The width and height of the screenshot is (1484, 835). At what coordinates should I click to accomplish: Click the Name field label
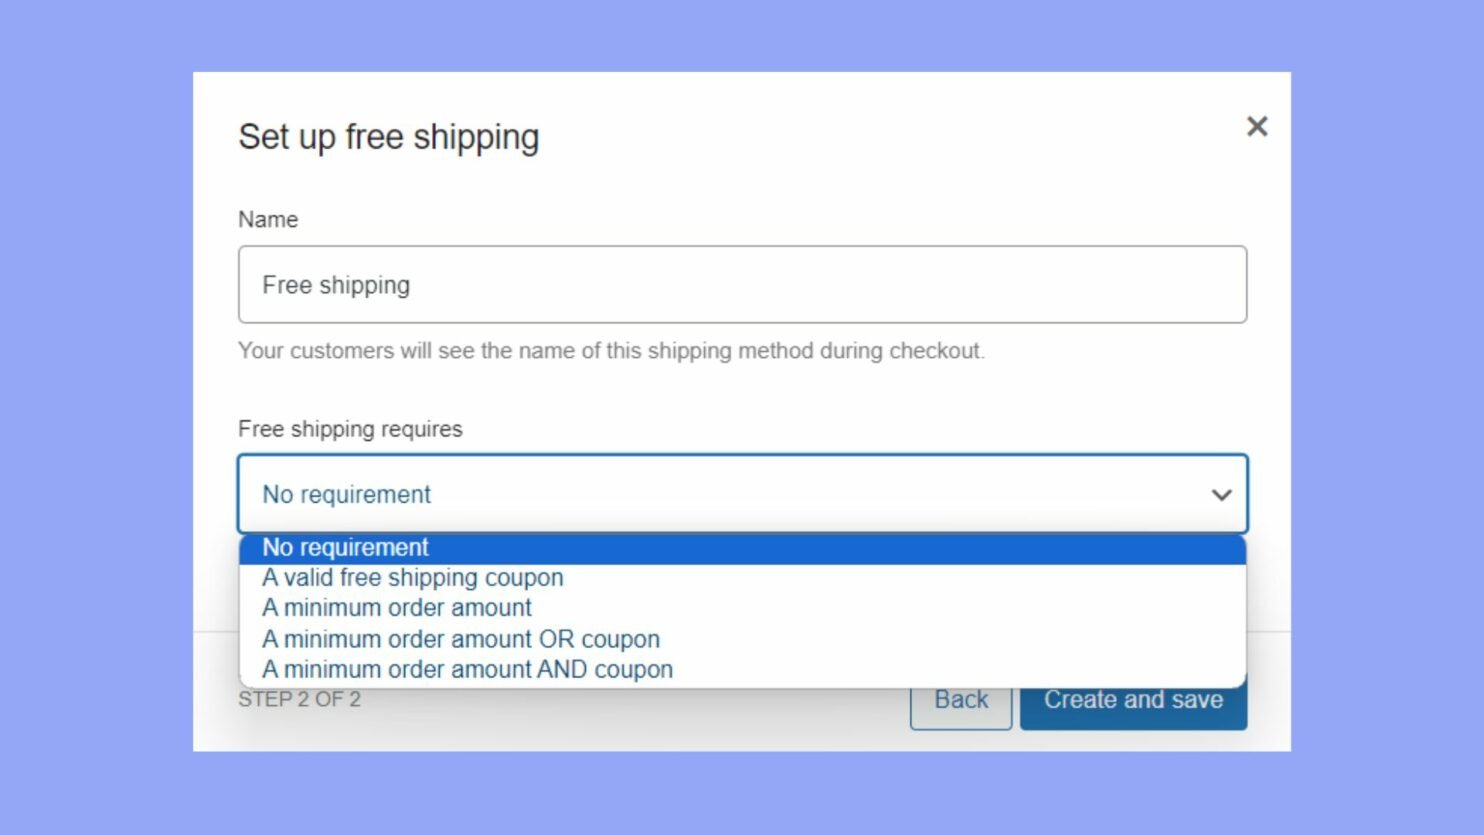[267, 219]
